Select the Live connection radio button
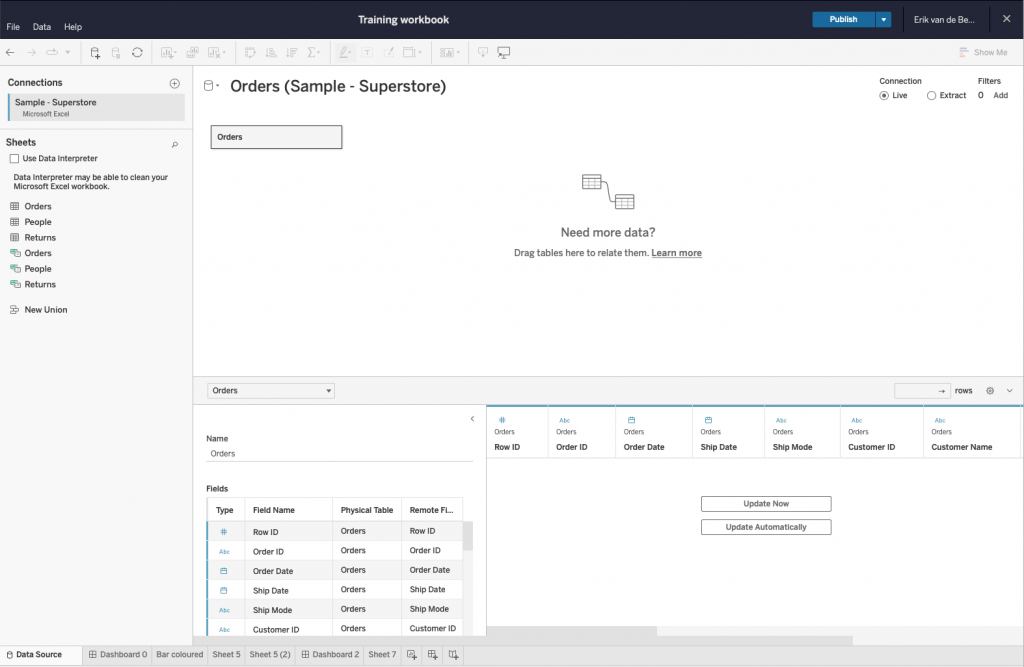 coord(884,96)
